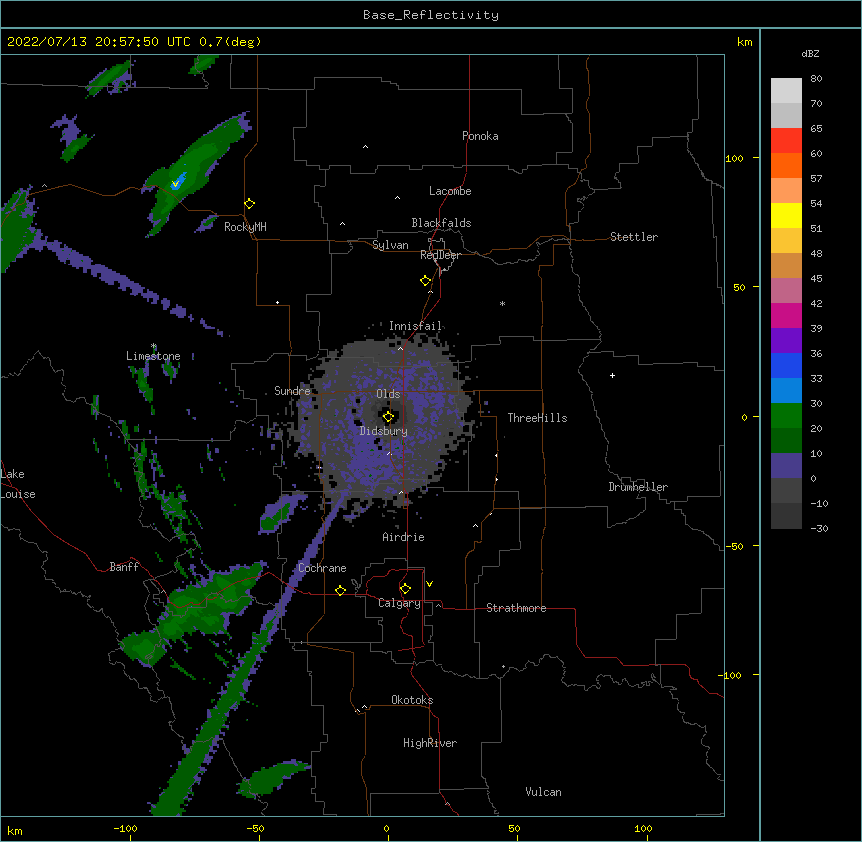
Task: Click the Lacombe city label
Action: 450,191
